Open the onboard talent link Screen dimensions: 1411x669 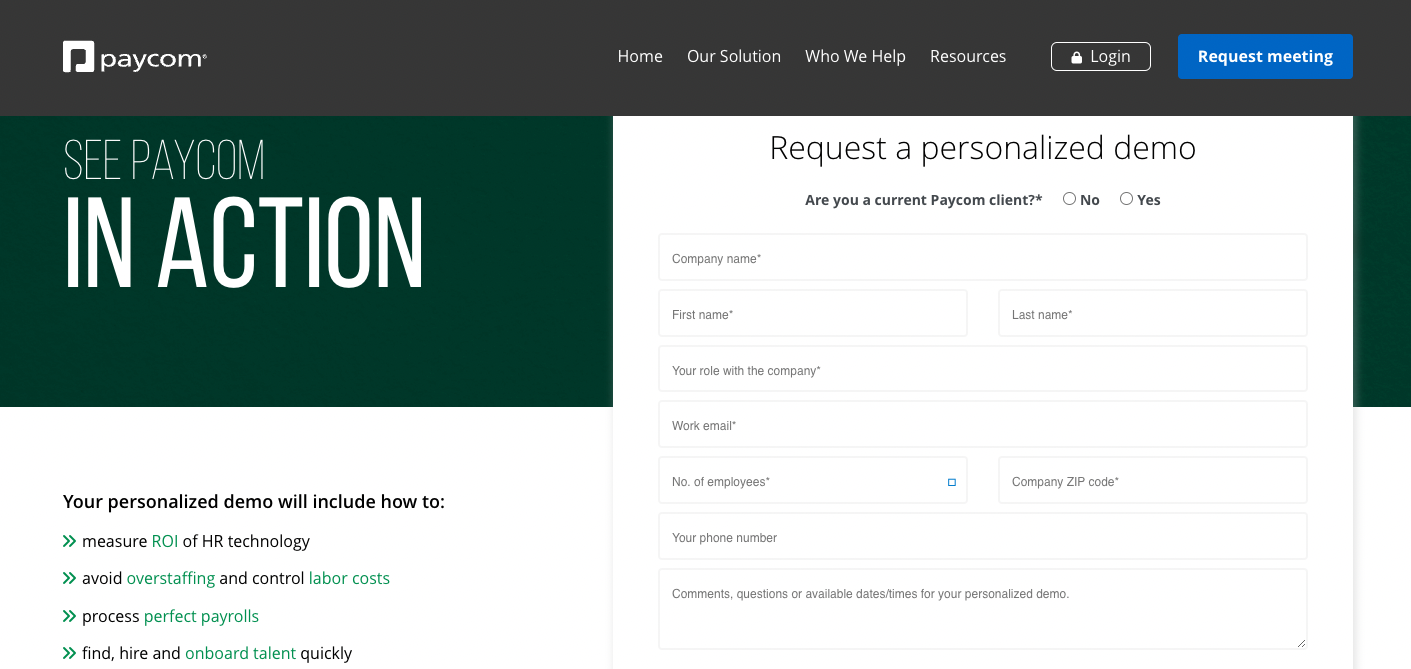pyautogui.click(x=240, y=653)
